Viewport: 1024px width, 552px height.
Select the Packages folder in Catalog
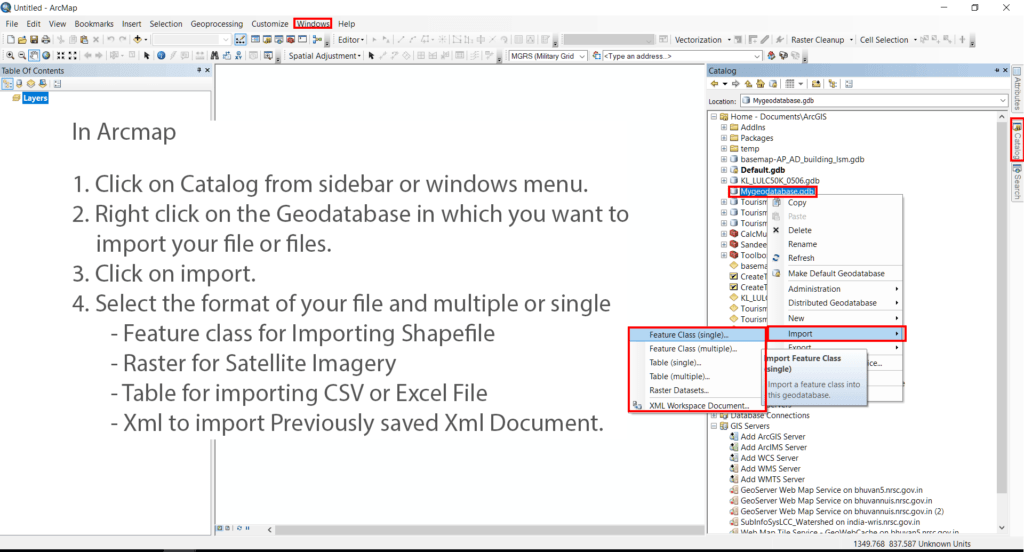[756, 138]
